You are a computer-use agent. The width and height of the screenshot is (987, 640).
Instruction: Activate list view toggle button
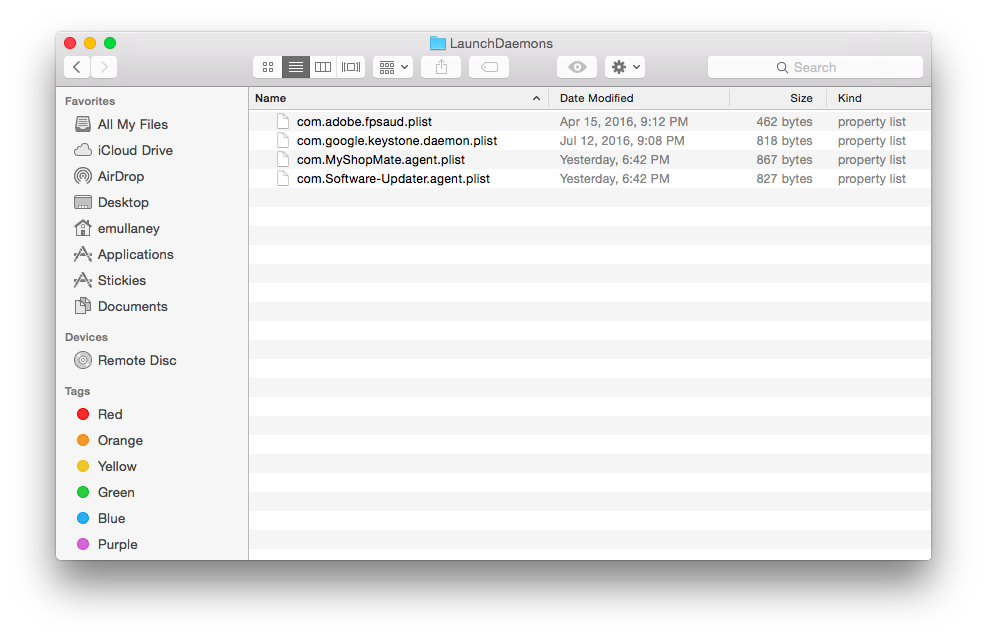(295, 67)
